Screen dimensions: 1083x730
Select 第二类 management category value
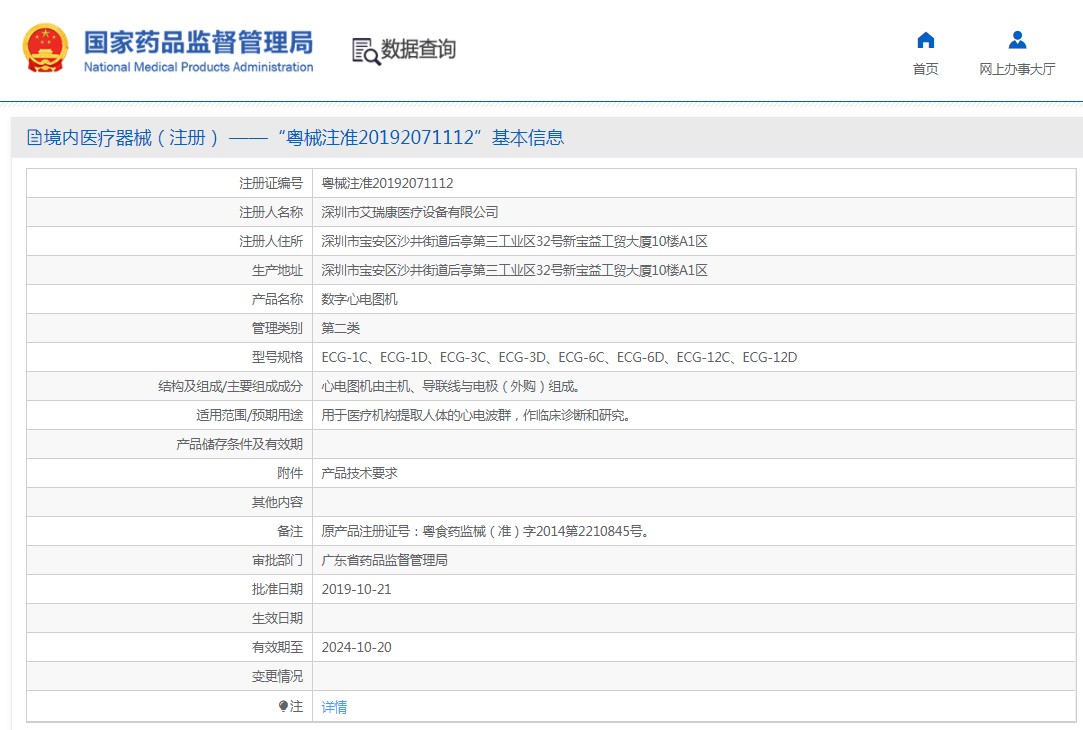click(x=341, y=328)
